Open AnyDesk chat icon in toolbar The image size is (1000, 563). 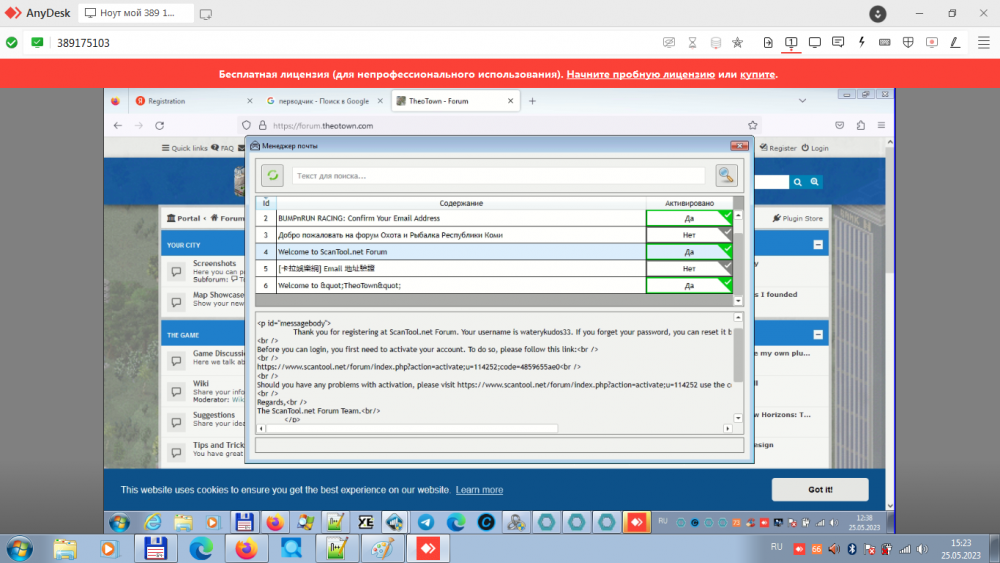tap(838, 43)
